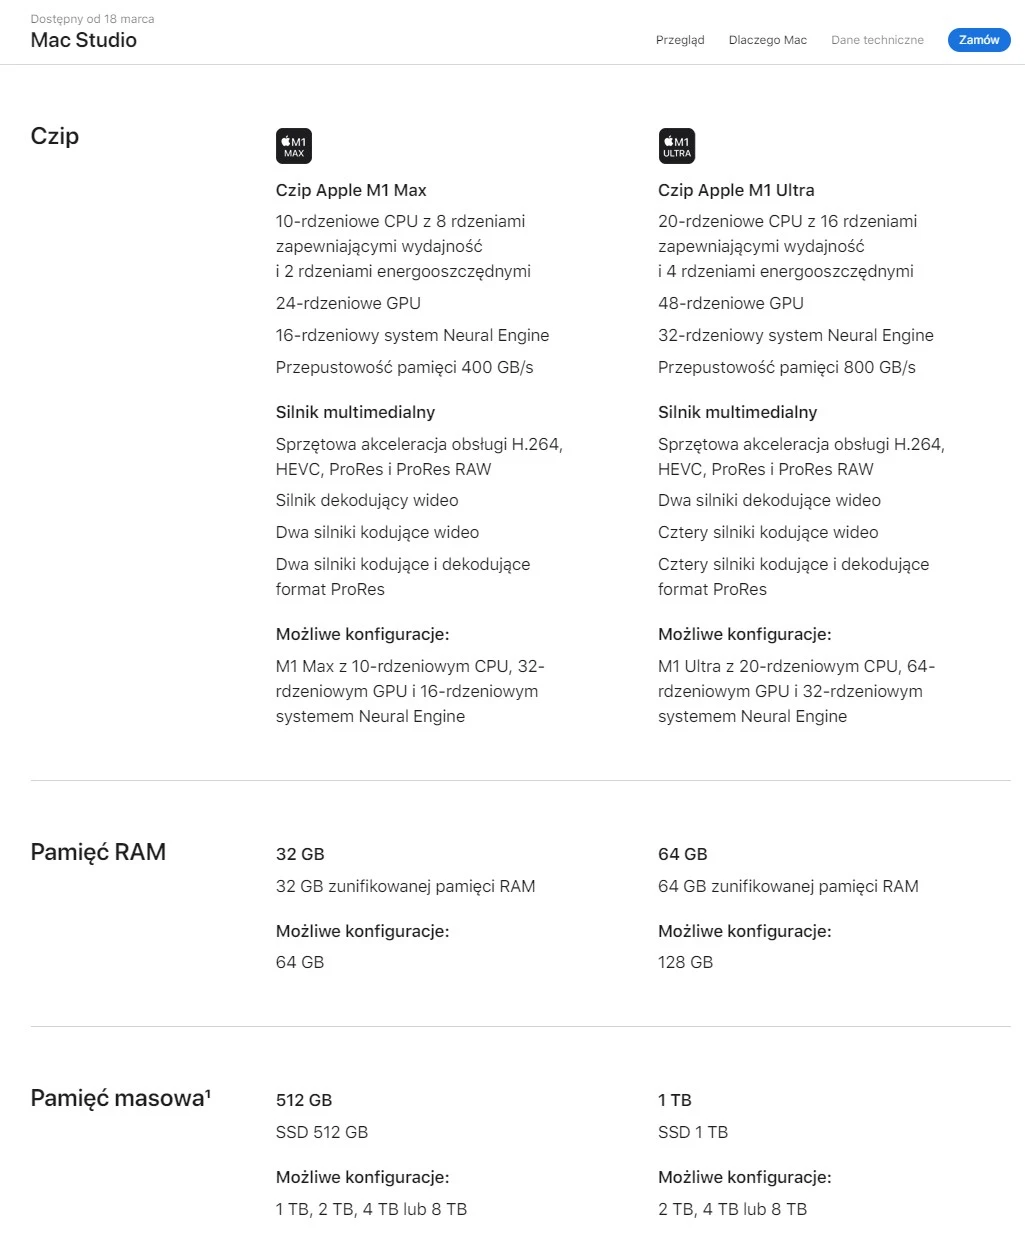Image resolution: width=1025 pixels, height=1246 pixels.
Task: Switch to the Dlaczego Mac tab
Action: point(767,40)
